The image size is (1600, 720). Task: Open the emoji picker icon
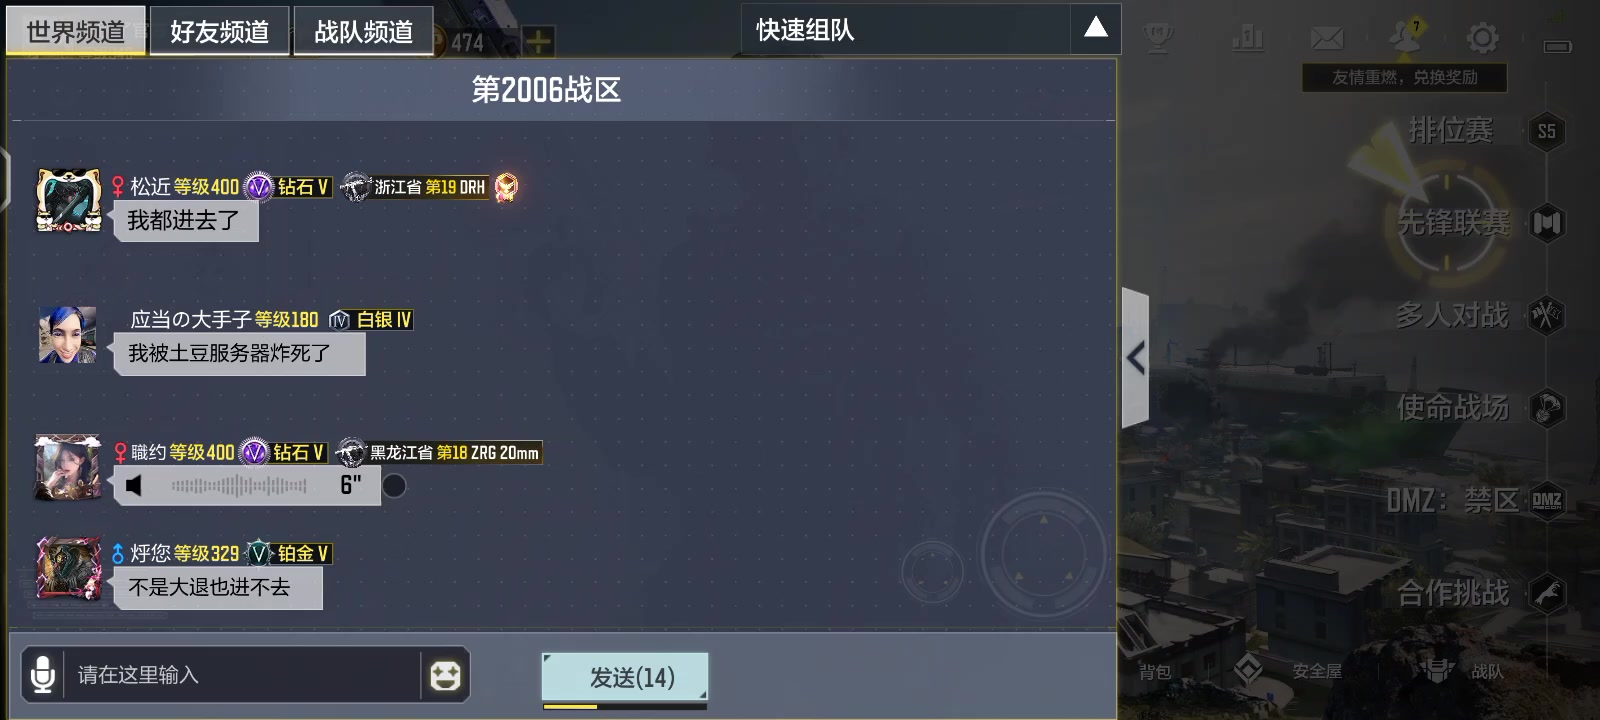(445, 676)
